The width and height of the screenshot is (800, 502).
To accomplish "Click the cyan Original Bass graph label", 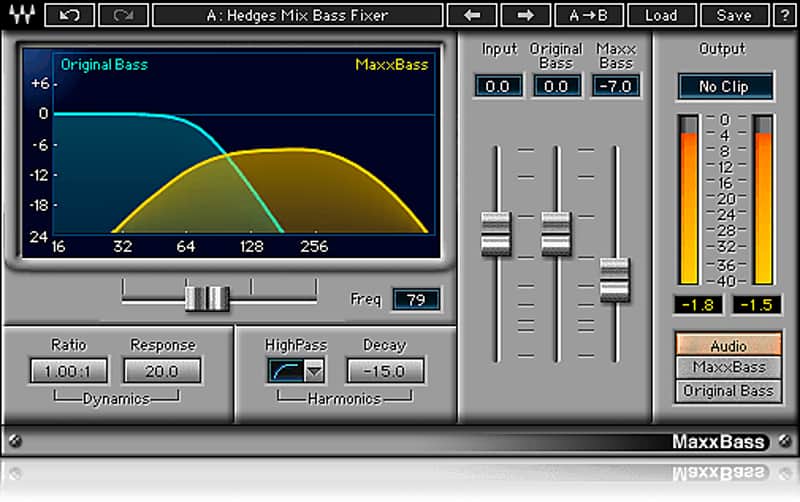I will pyautogui.click(x=104, y=64).
